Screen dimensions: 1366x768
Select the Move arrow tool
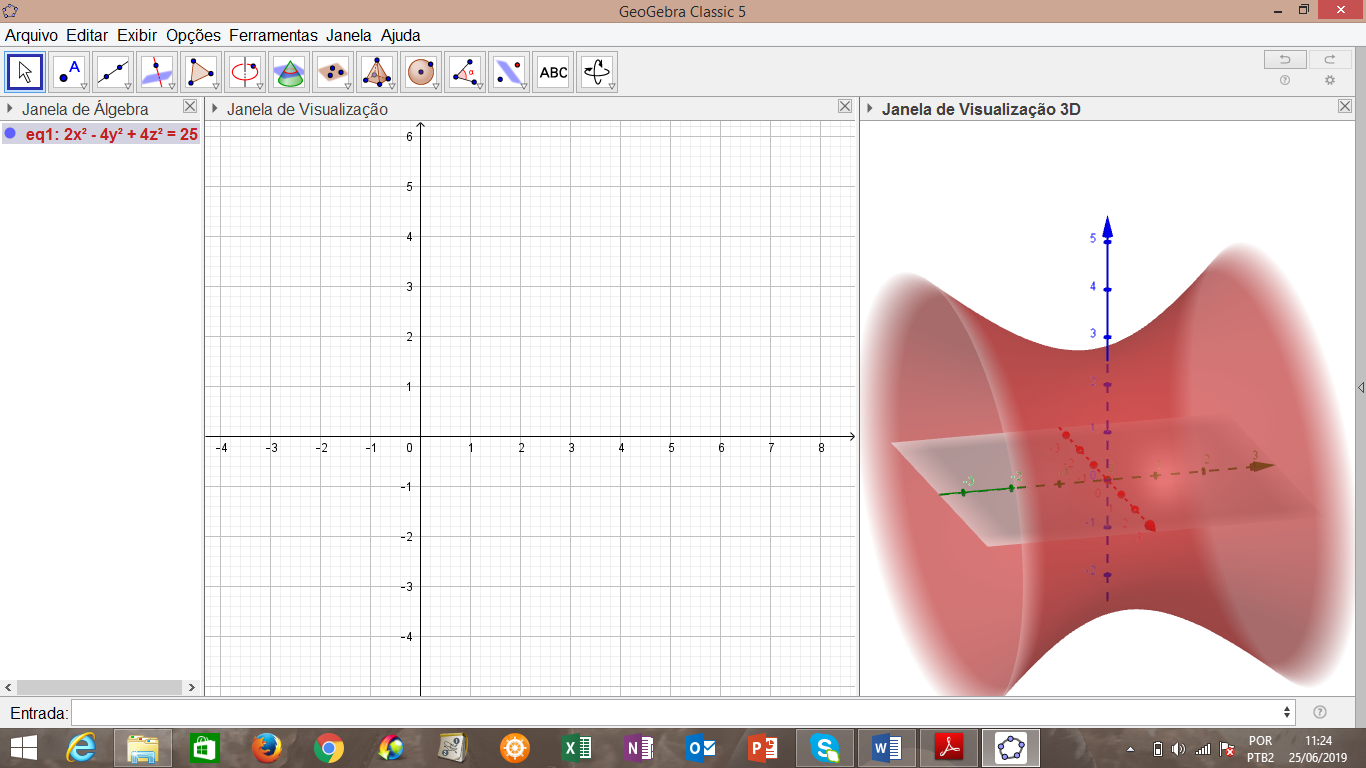pos(25,72)
